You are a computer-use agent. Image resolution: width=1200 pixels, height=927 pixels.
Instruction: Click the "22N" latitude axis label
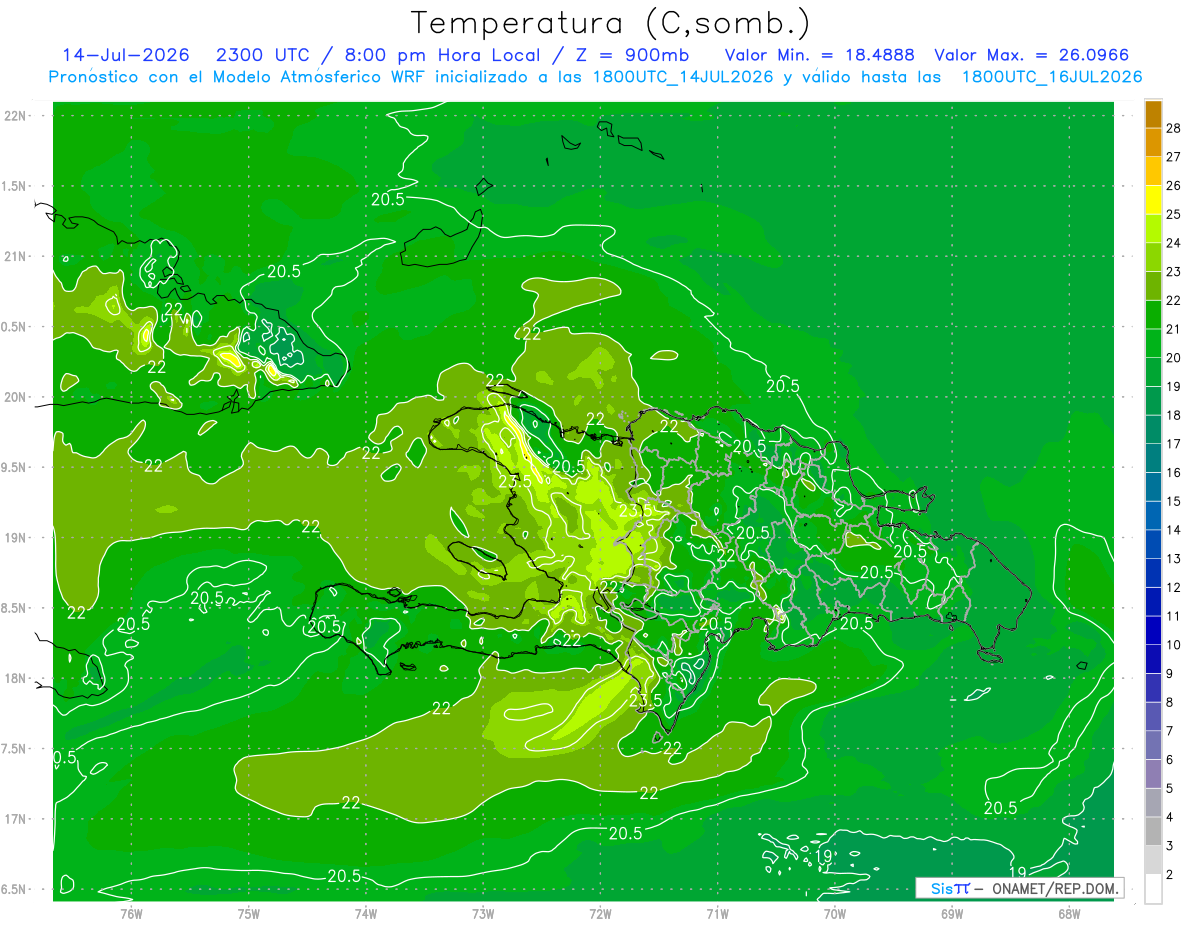pos(15,116)
